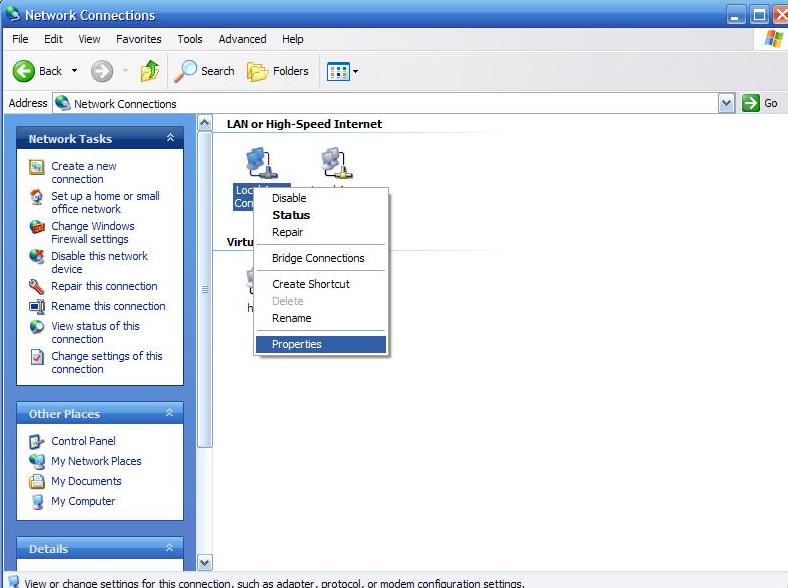The image size is (788, 588).
Task: Click the My Computer icon
Action: pyautogui.click(x=37, y=502)
